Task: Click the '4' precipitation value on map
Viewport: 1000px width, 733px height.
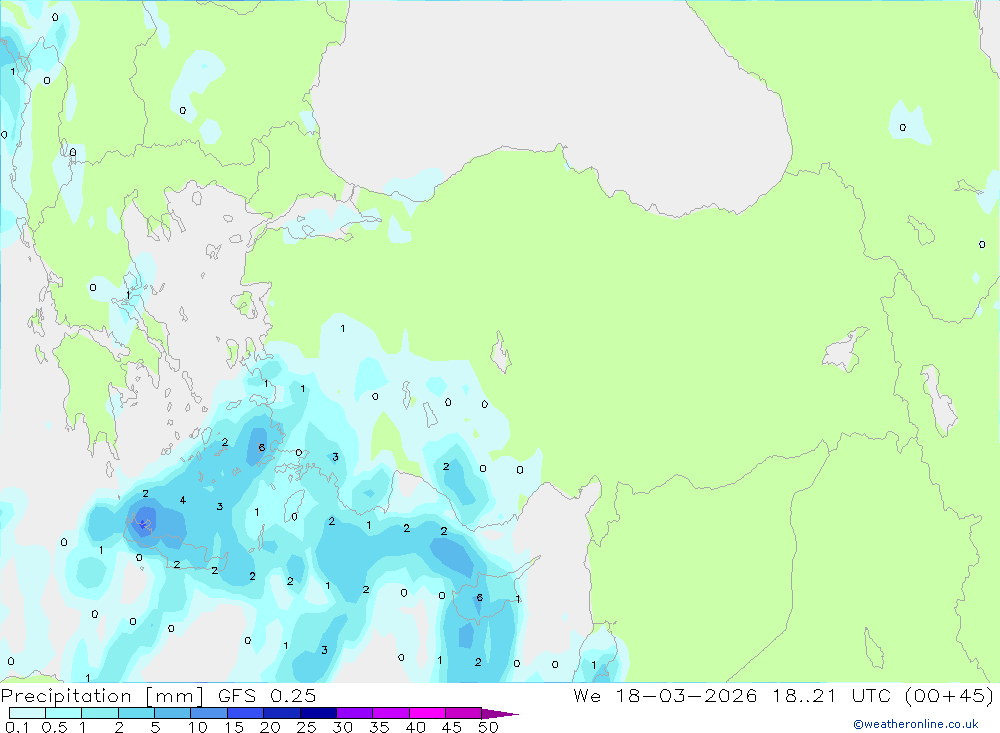Action: 183,500
